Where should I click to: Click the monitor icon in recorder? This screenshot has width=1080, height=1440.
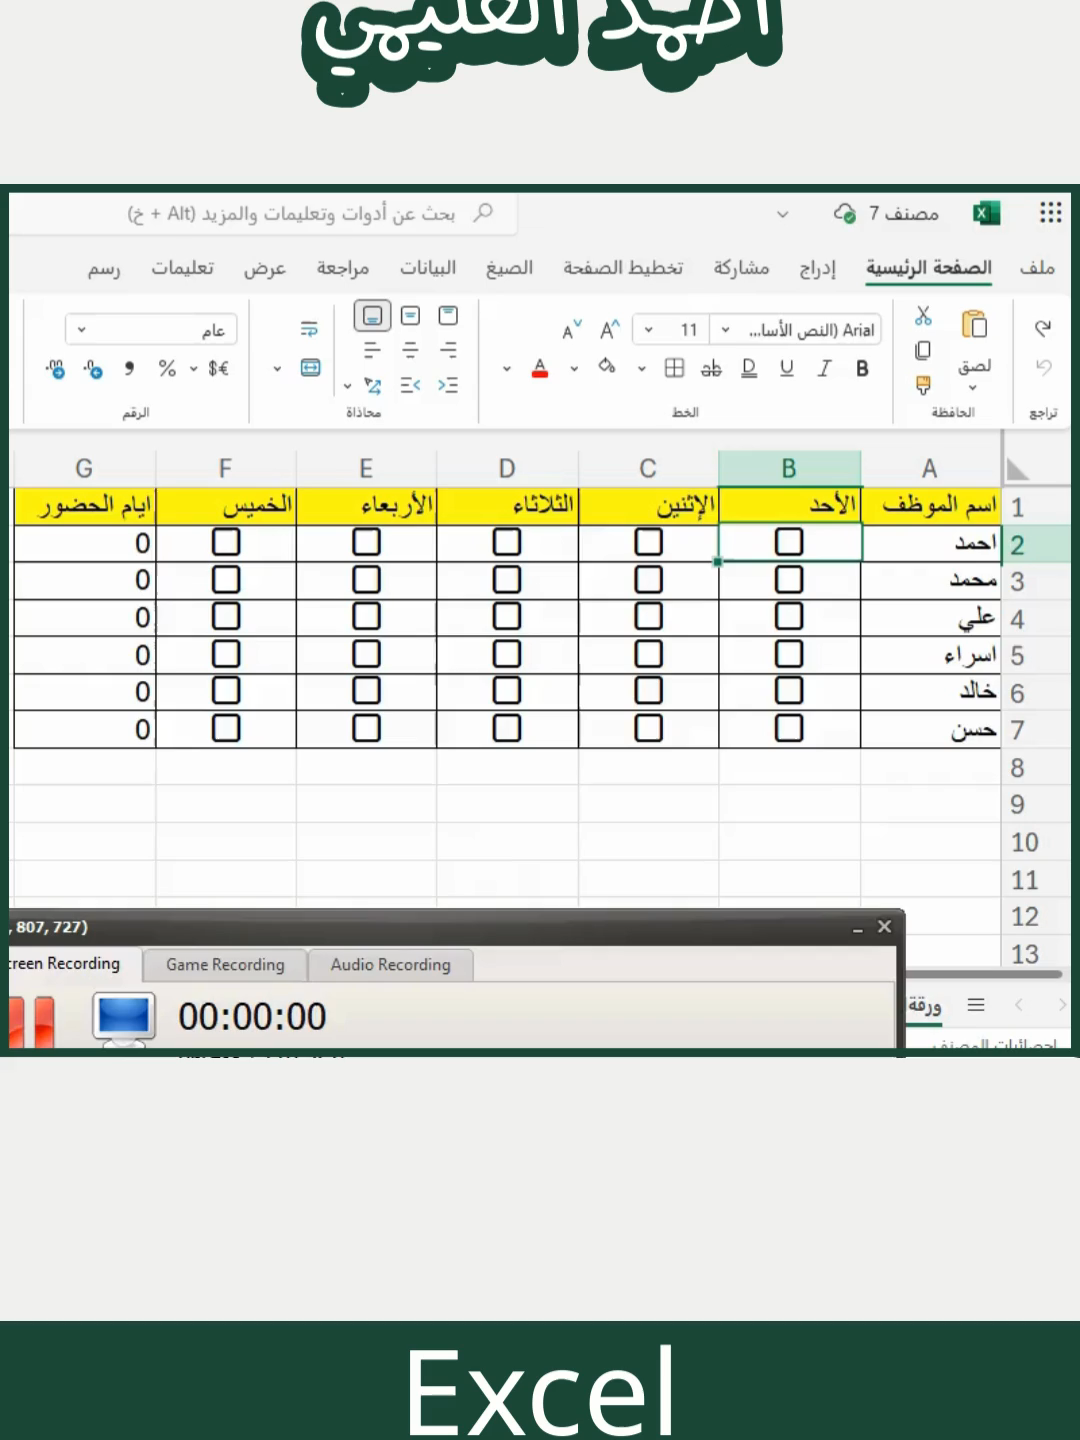point(124,1018)
